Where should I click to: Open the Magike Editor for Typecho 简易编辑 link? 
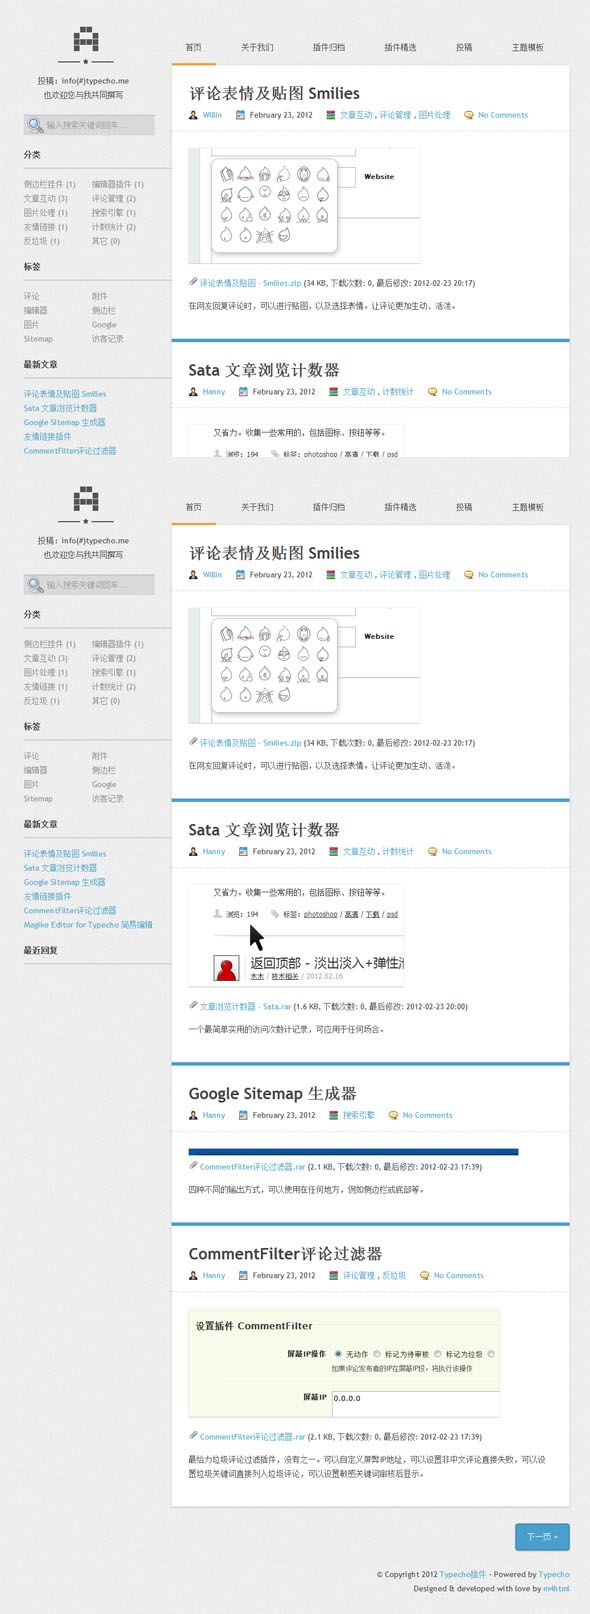88,925
